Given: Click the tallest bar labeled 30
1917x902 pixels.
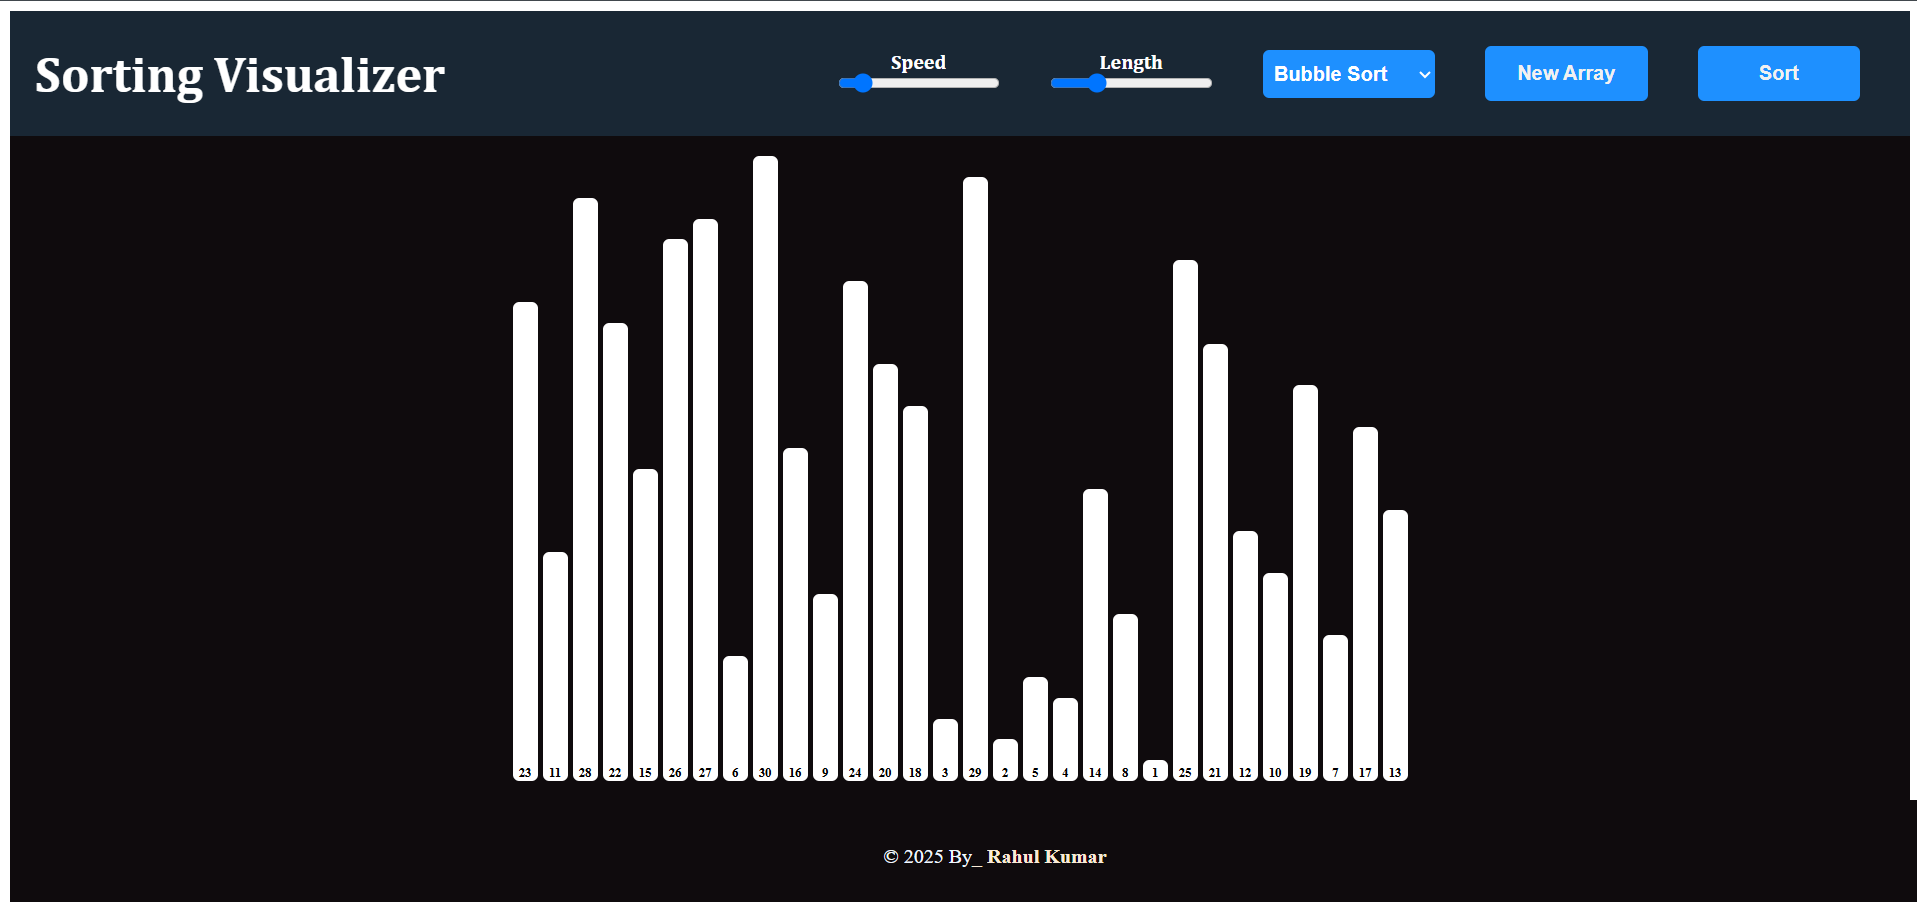Looking at the screenshot, I should 765,468.
